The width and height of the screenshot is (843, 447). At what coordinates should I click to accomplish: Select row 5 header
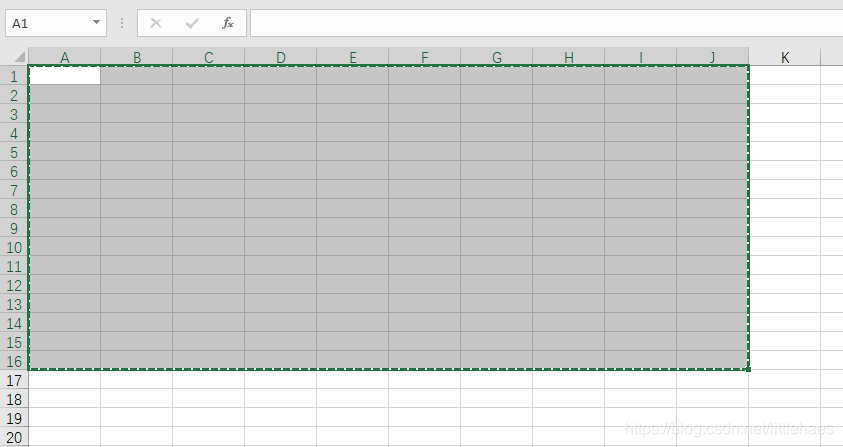pos(14,152)
